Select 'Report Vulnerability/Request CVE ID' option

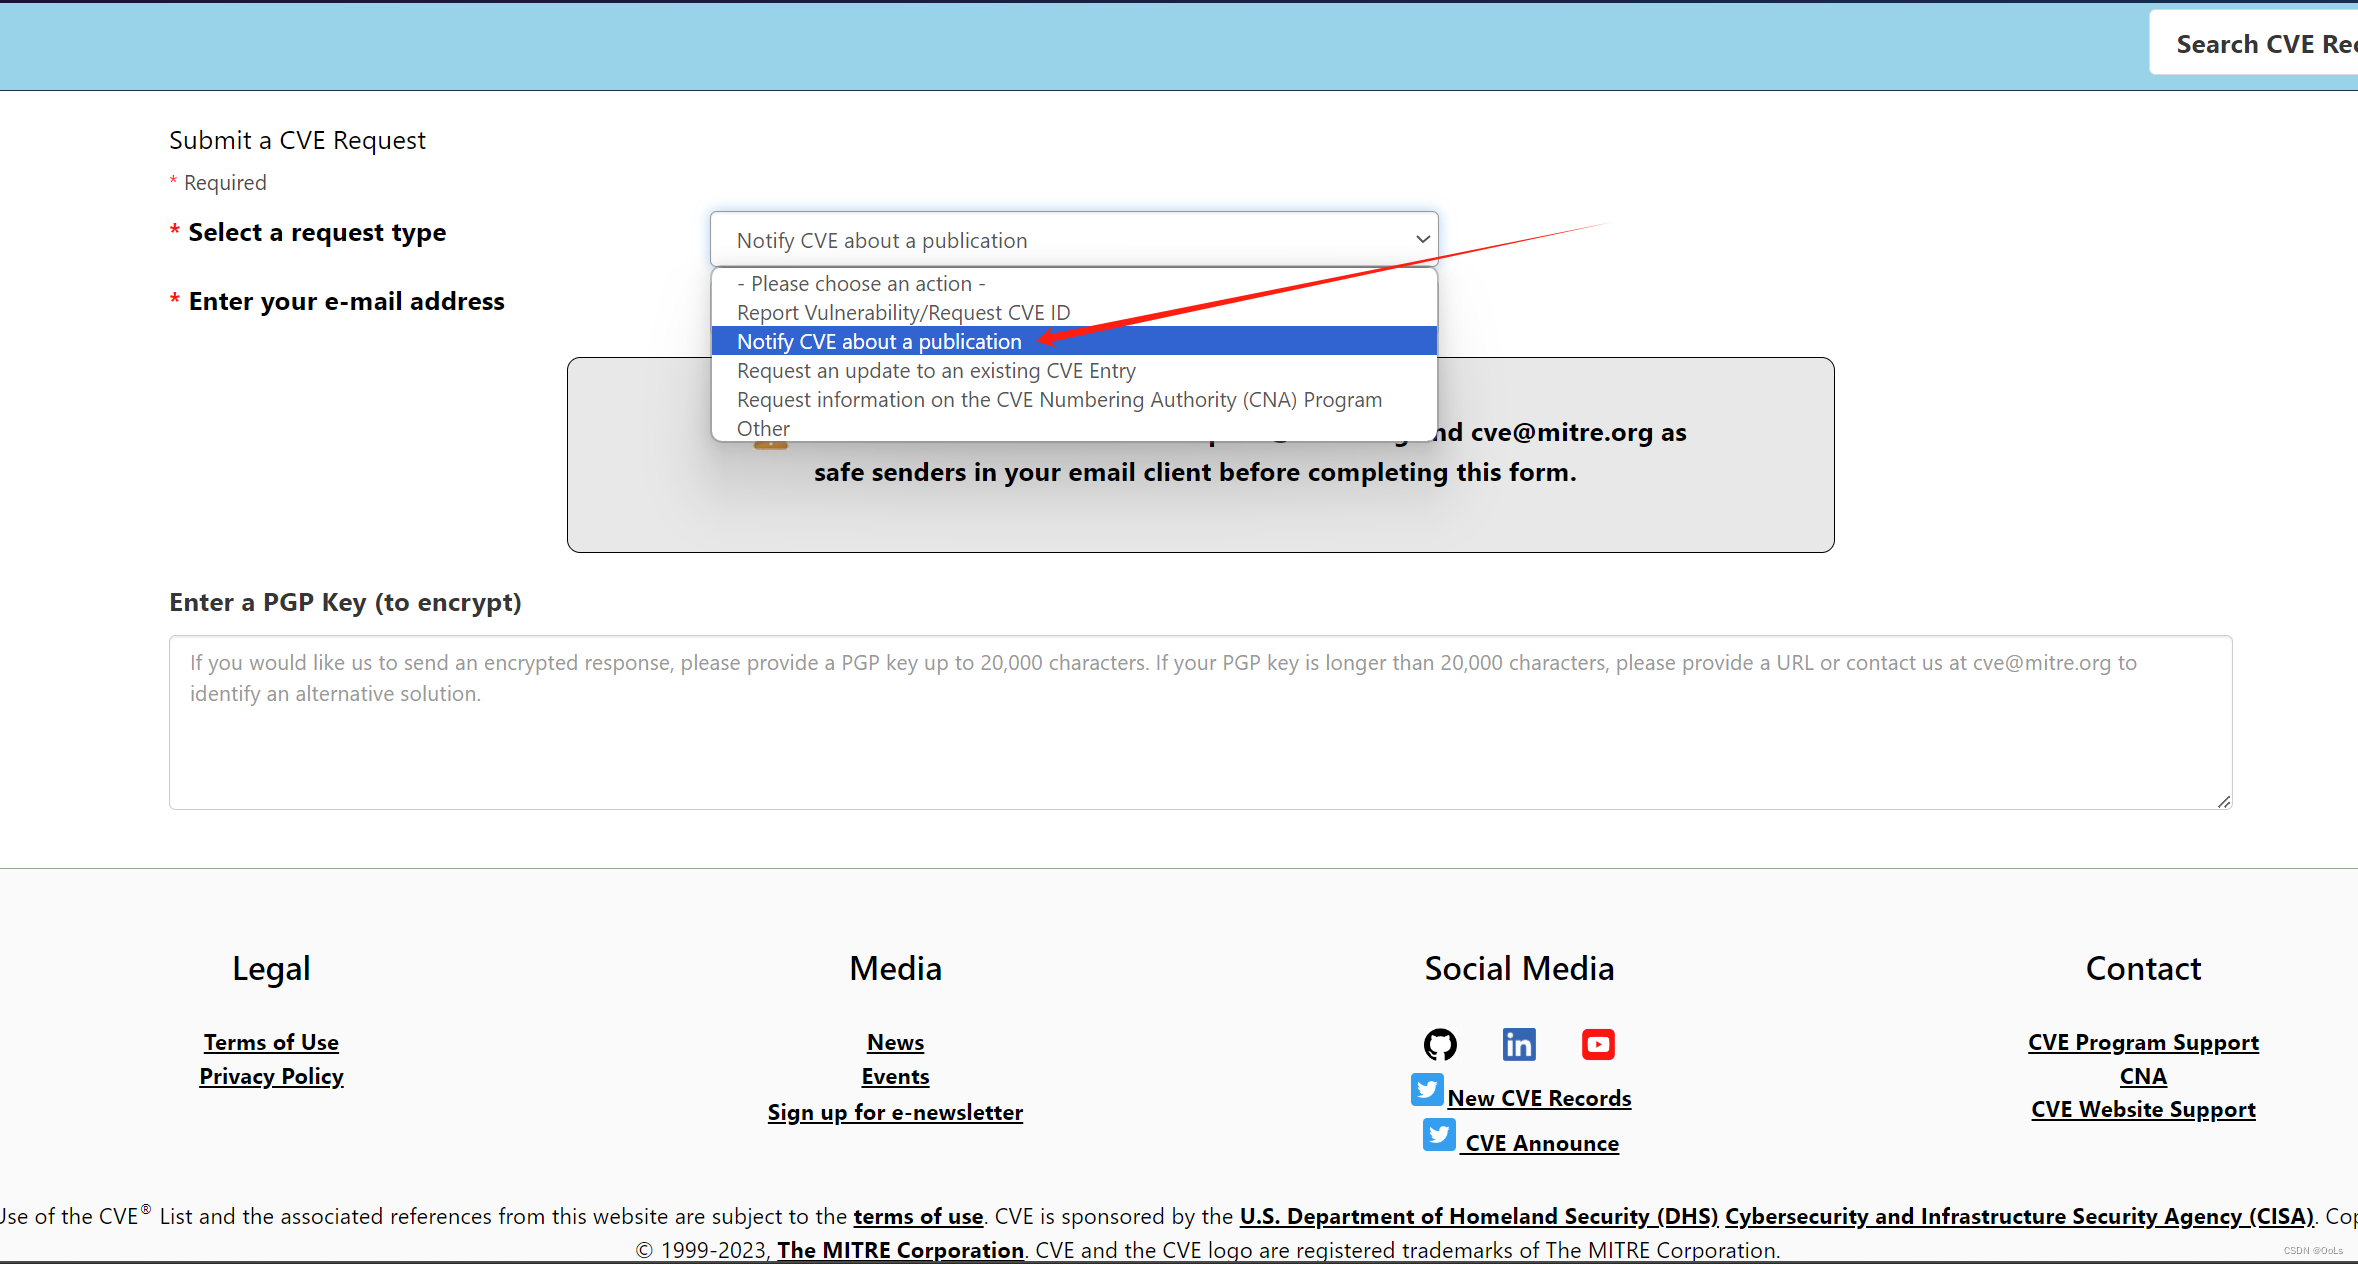[x=903, y=313]
